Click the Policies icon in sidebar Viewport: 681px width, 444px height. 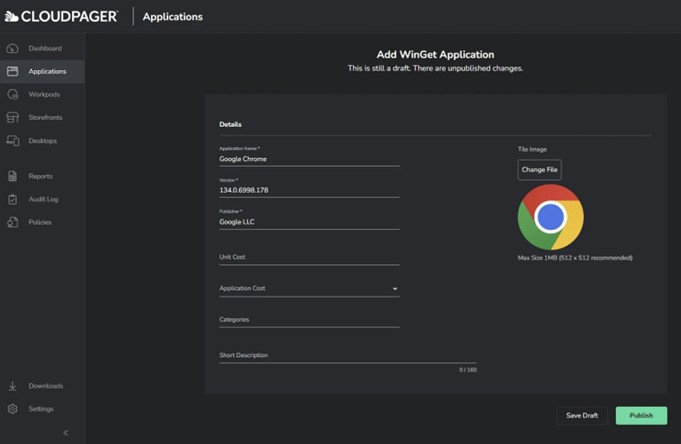click(12, 222)
